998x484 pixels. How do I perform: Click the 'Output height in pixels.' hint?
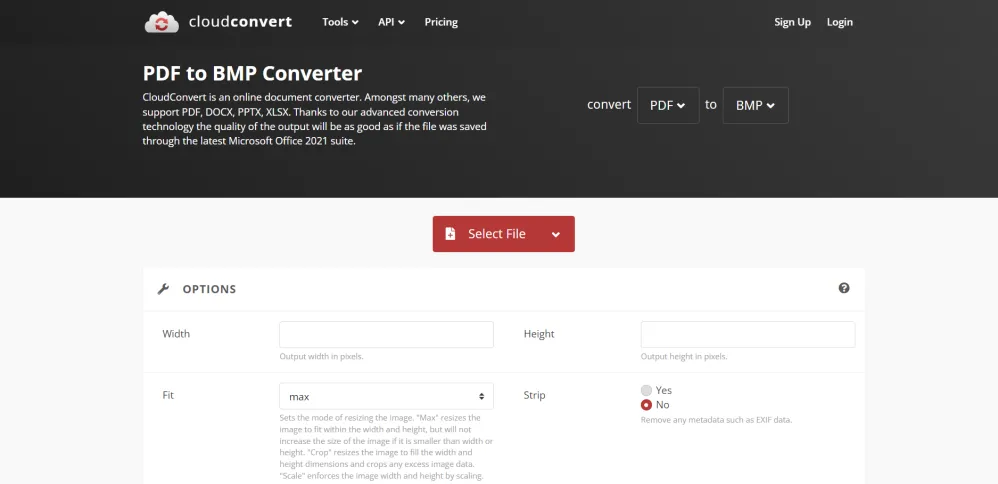pos(684,357)
